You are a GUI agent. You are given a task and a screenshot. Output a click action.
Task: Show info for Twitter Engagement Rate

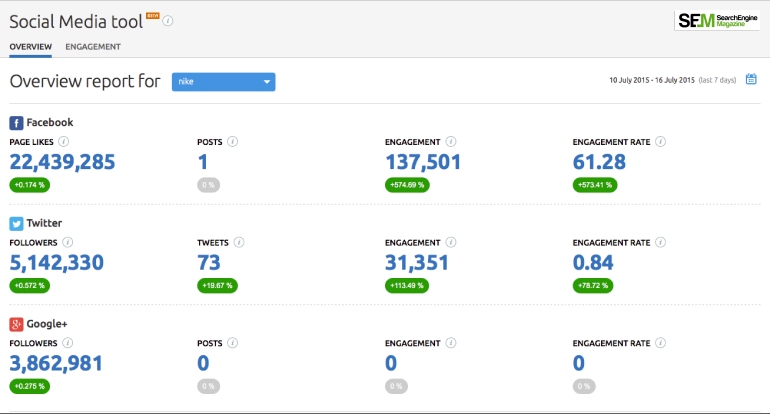[x=660, y=242]
